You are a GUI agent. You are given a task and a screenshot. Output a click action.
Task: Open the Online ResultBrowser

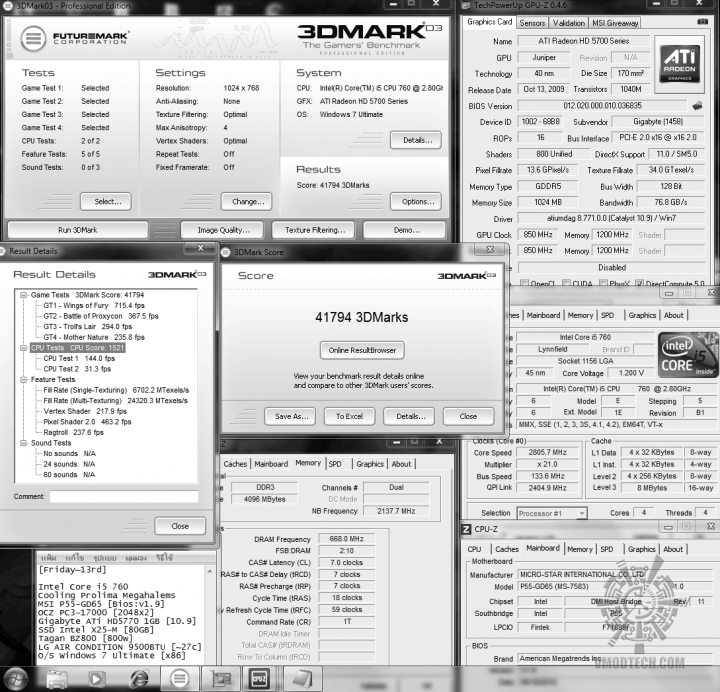coord(362,350)
